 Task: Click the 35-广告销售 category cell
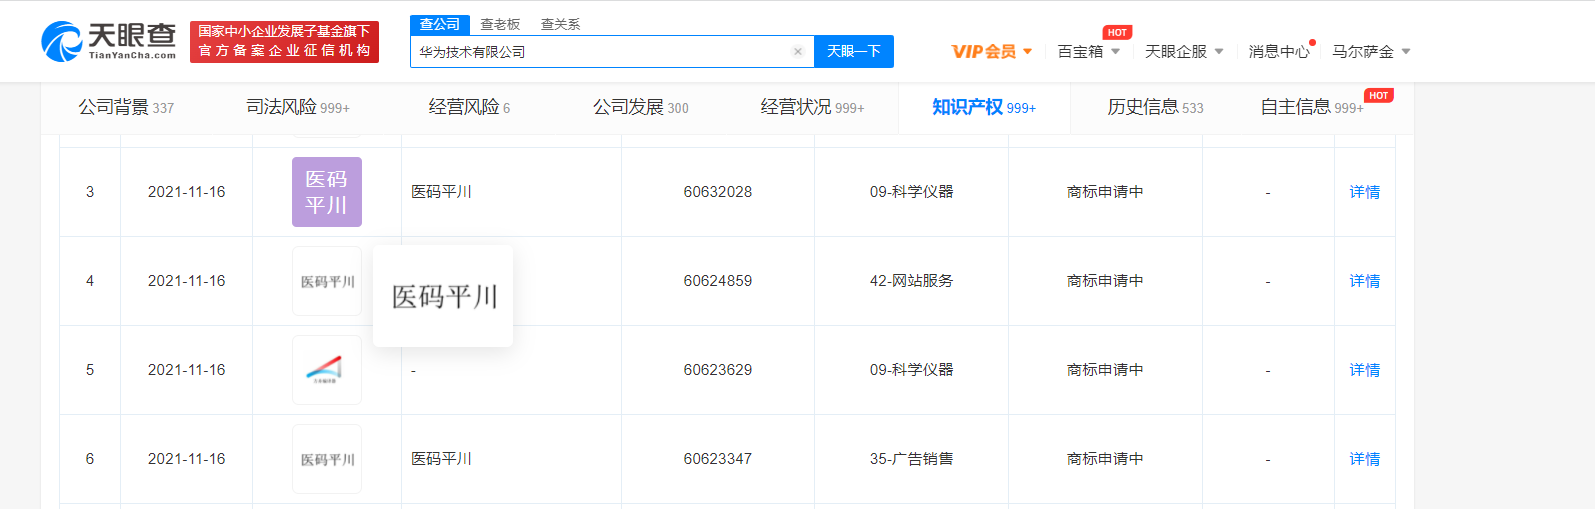[x=911, y=459]
